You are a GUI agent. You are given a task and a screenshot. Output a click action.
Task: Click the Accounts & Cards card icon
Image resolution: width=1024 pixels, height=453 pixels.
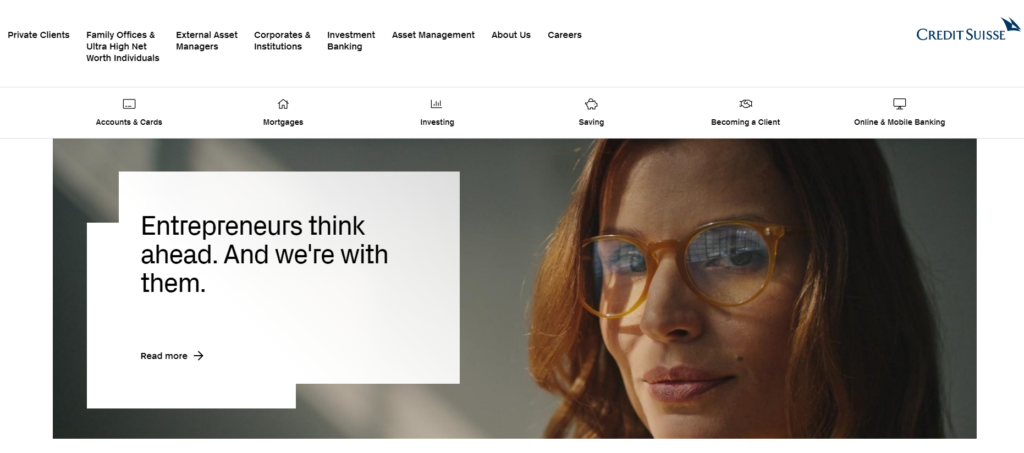click(x=129, y=104)
